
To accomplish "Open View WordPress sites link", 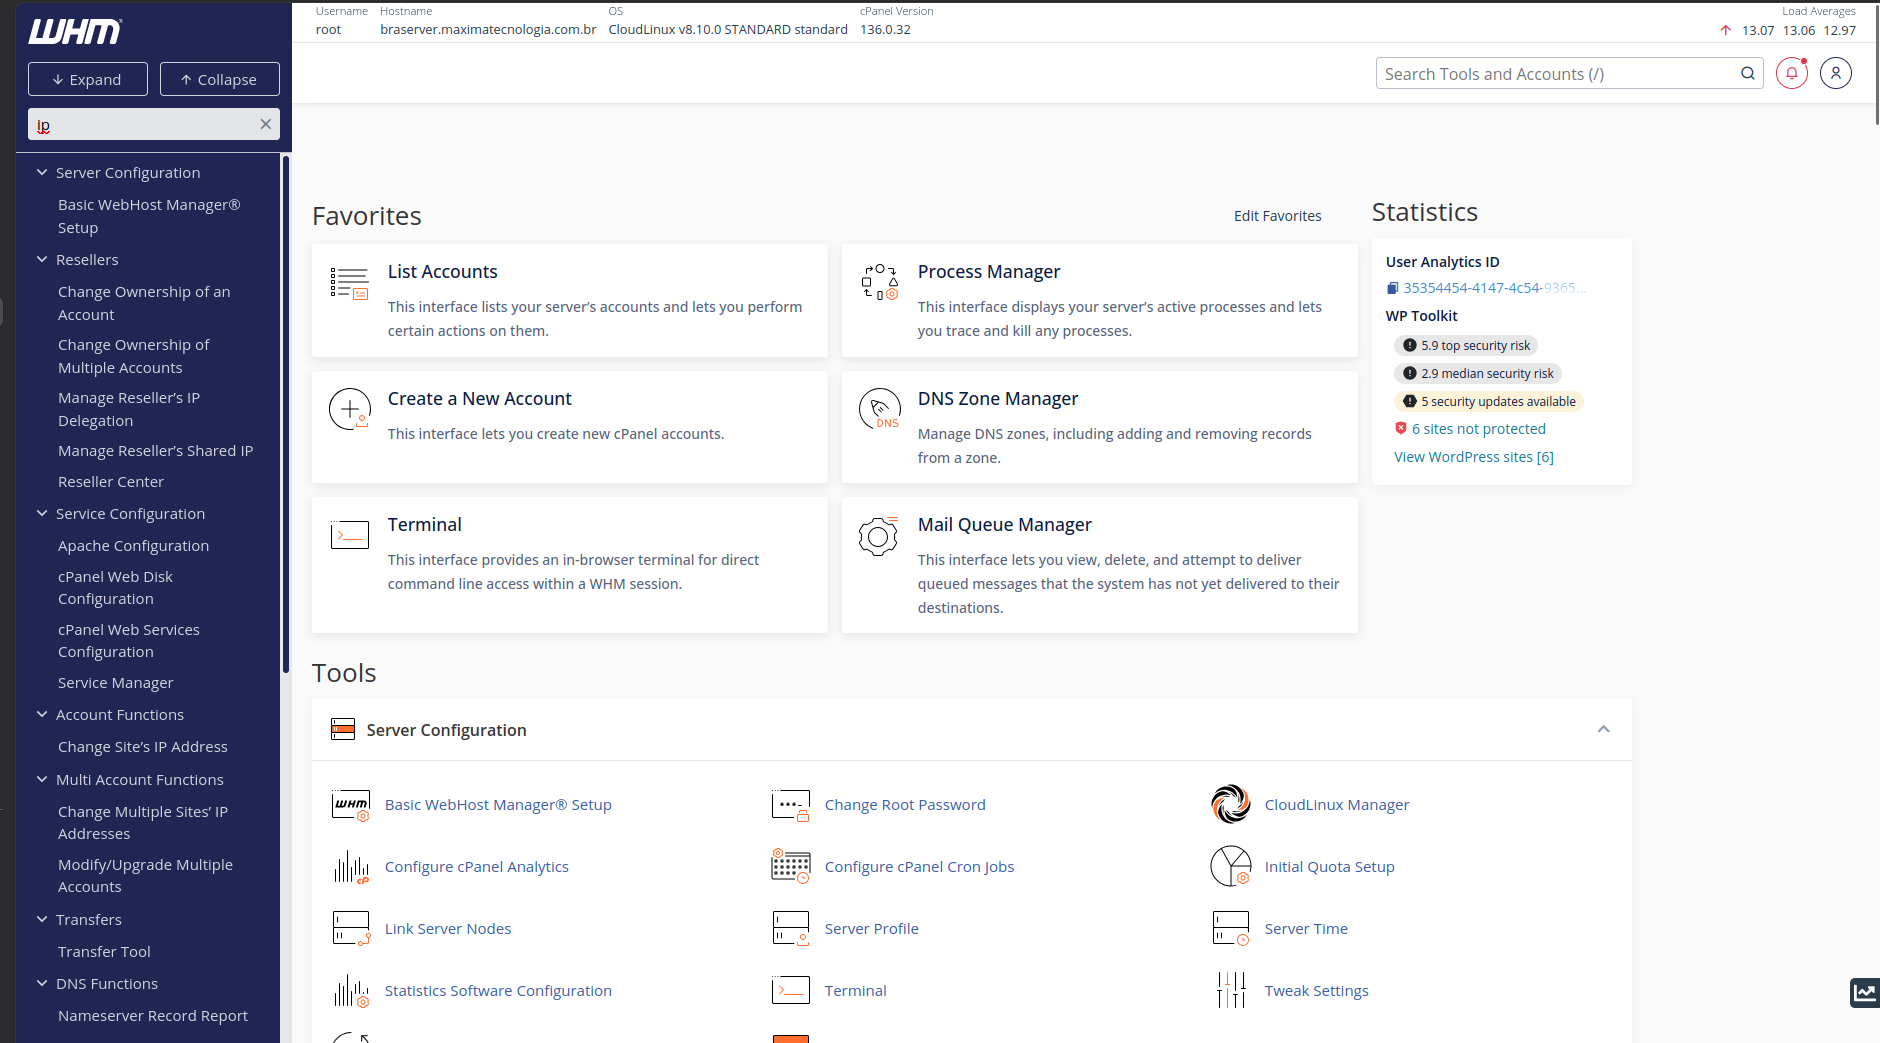I will [x=1474, y=457].
